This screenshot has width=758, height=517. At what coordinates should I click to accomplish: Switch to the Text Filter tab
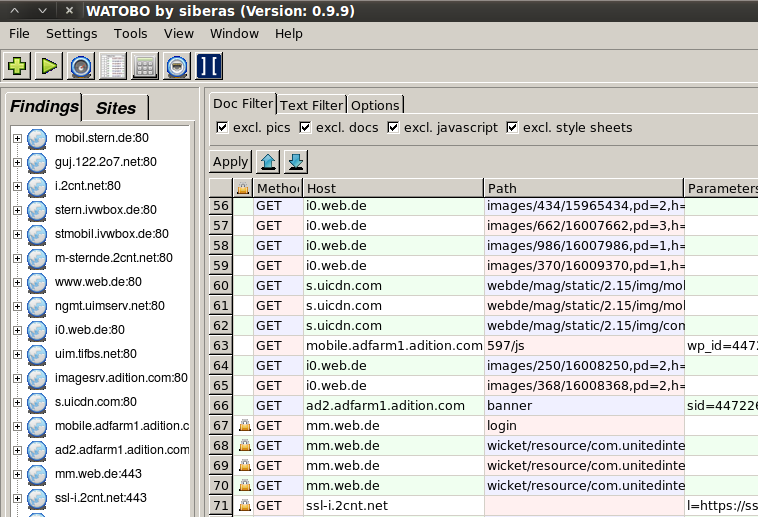pyautogui.click(x=310, y=105)
